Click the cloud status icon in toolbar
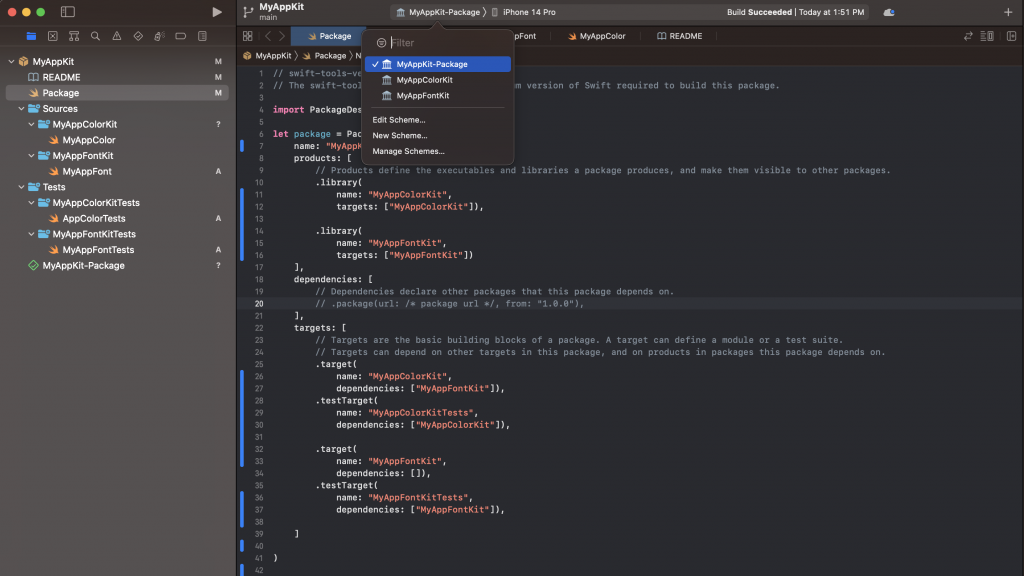 (889, 12)
